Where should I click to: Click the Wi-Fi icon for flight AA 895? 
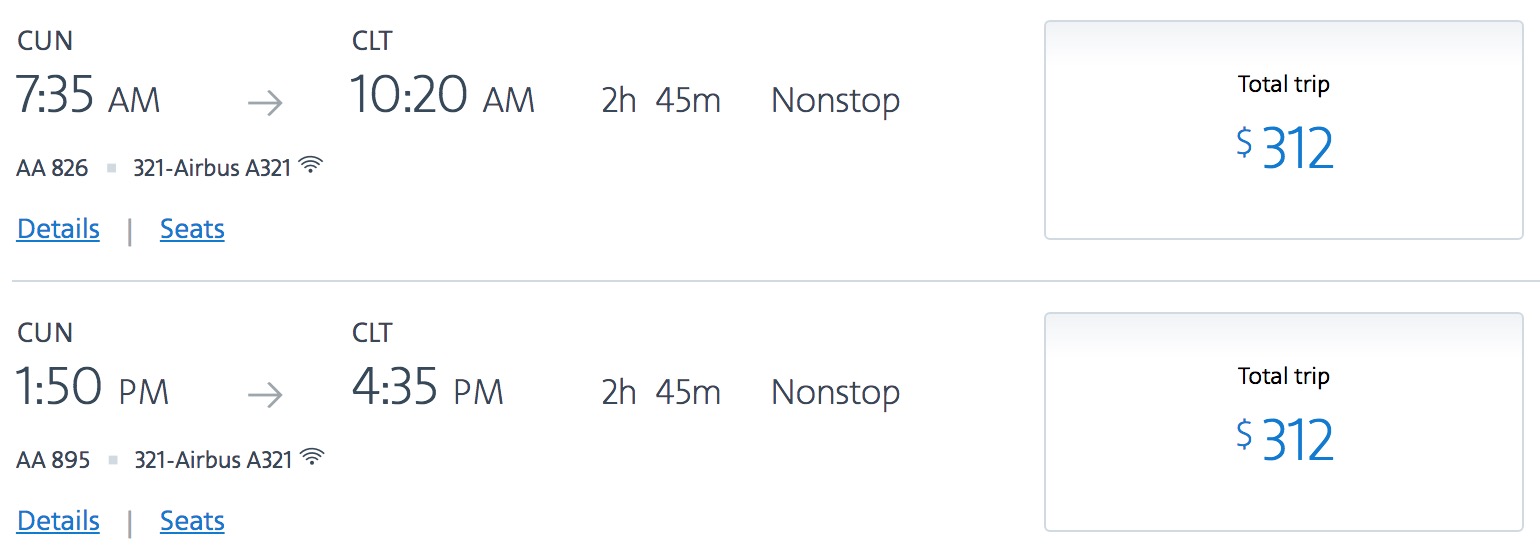tap(313, 458)
